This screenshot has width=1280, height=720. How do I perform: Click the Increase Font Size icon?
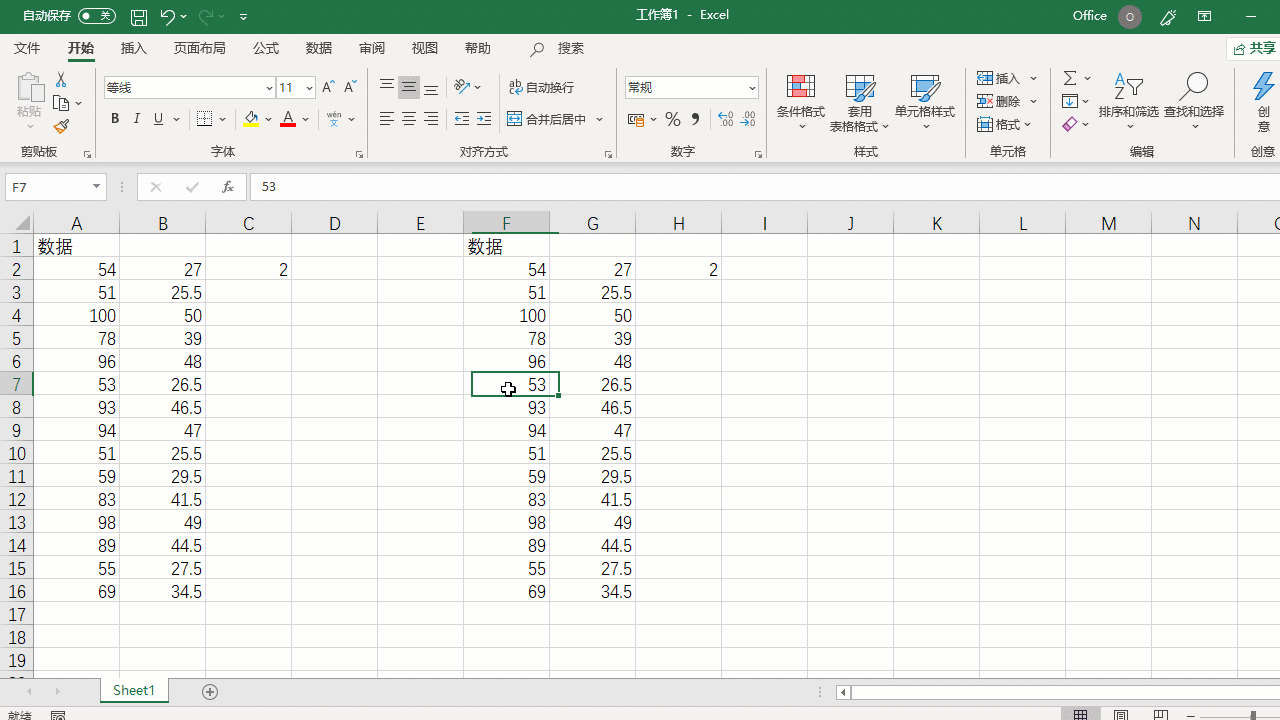point(328,88)
